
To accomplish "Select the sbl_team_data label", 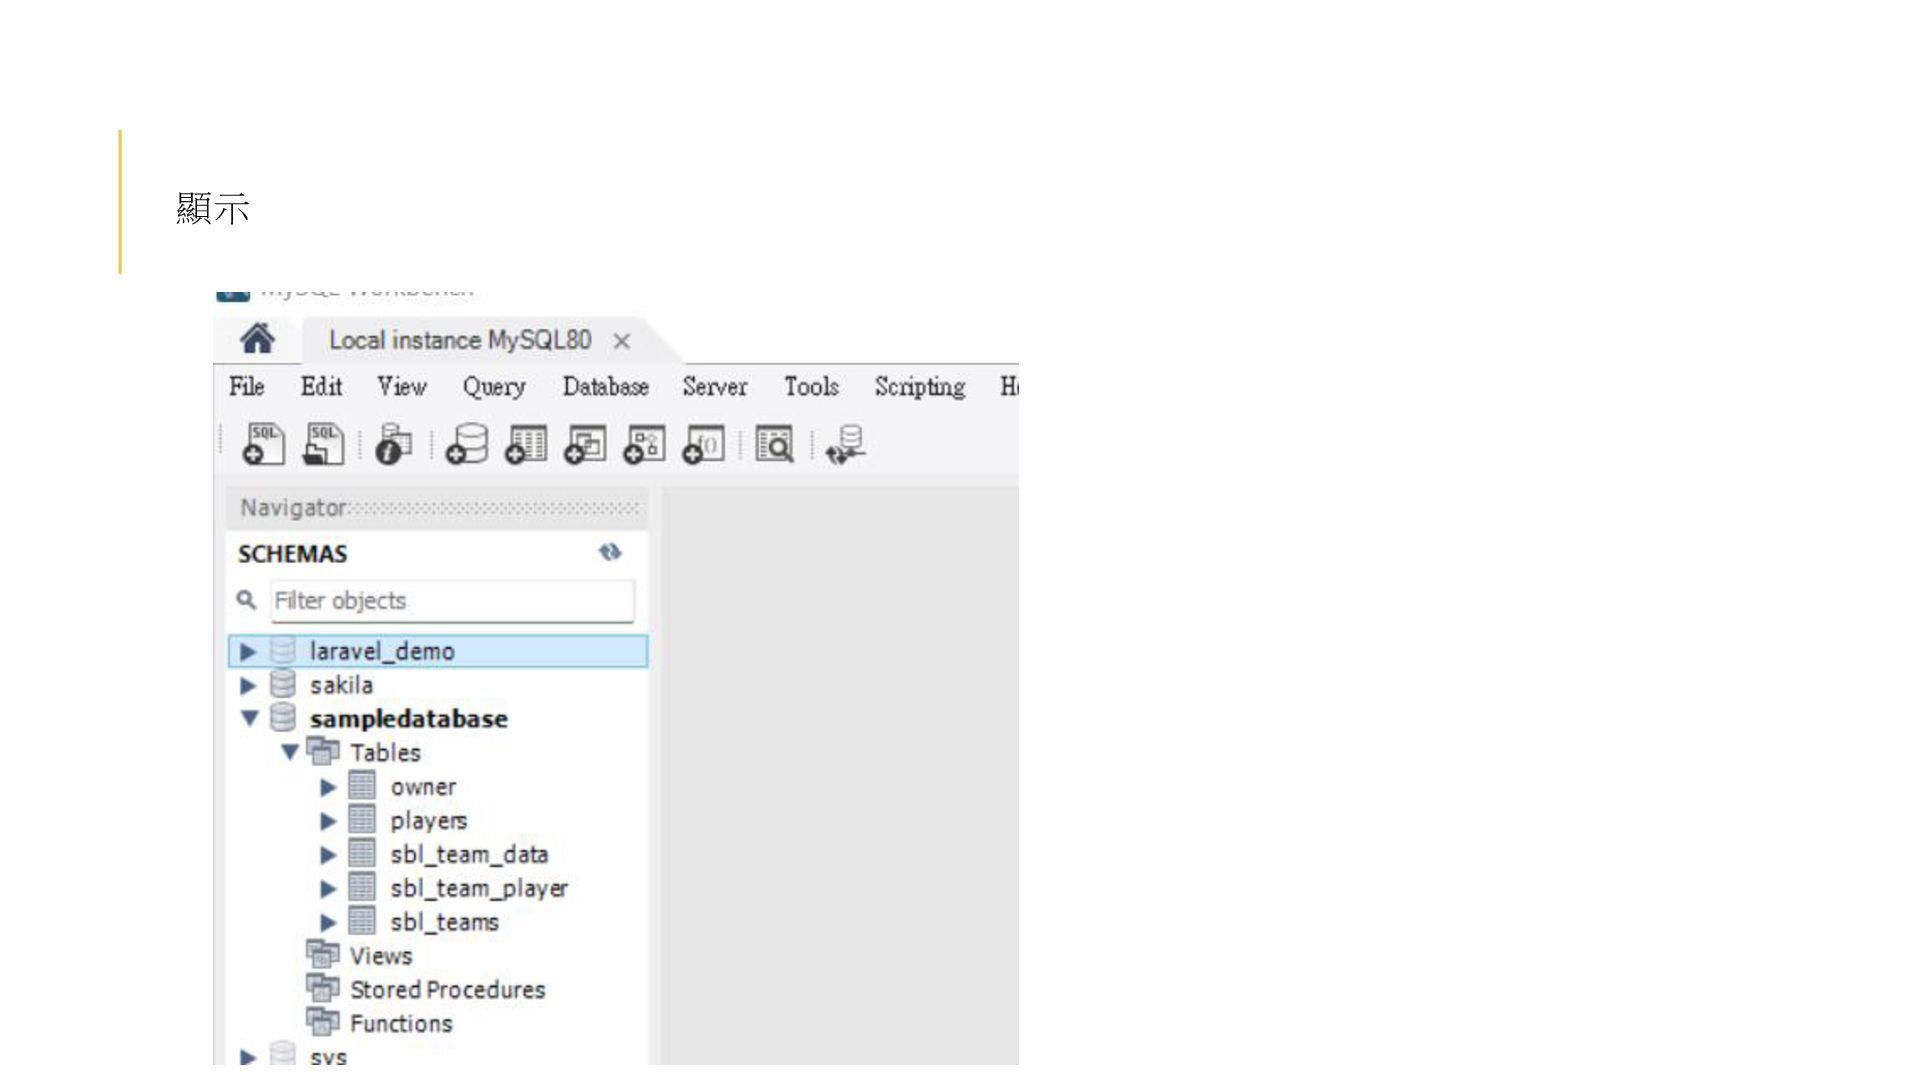I will tap(469, 855).
